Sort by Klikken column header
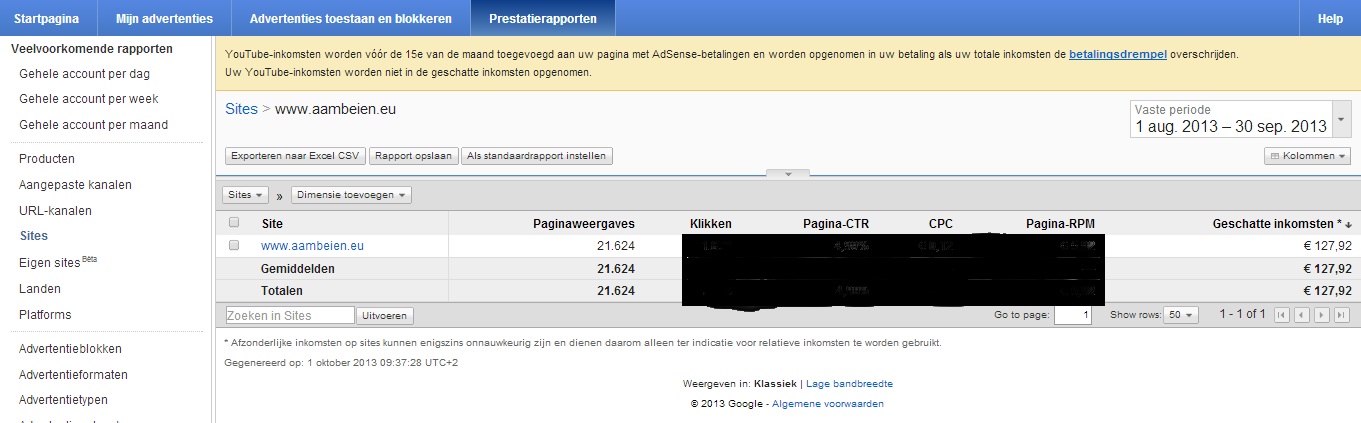 coord(711,224)
